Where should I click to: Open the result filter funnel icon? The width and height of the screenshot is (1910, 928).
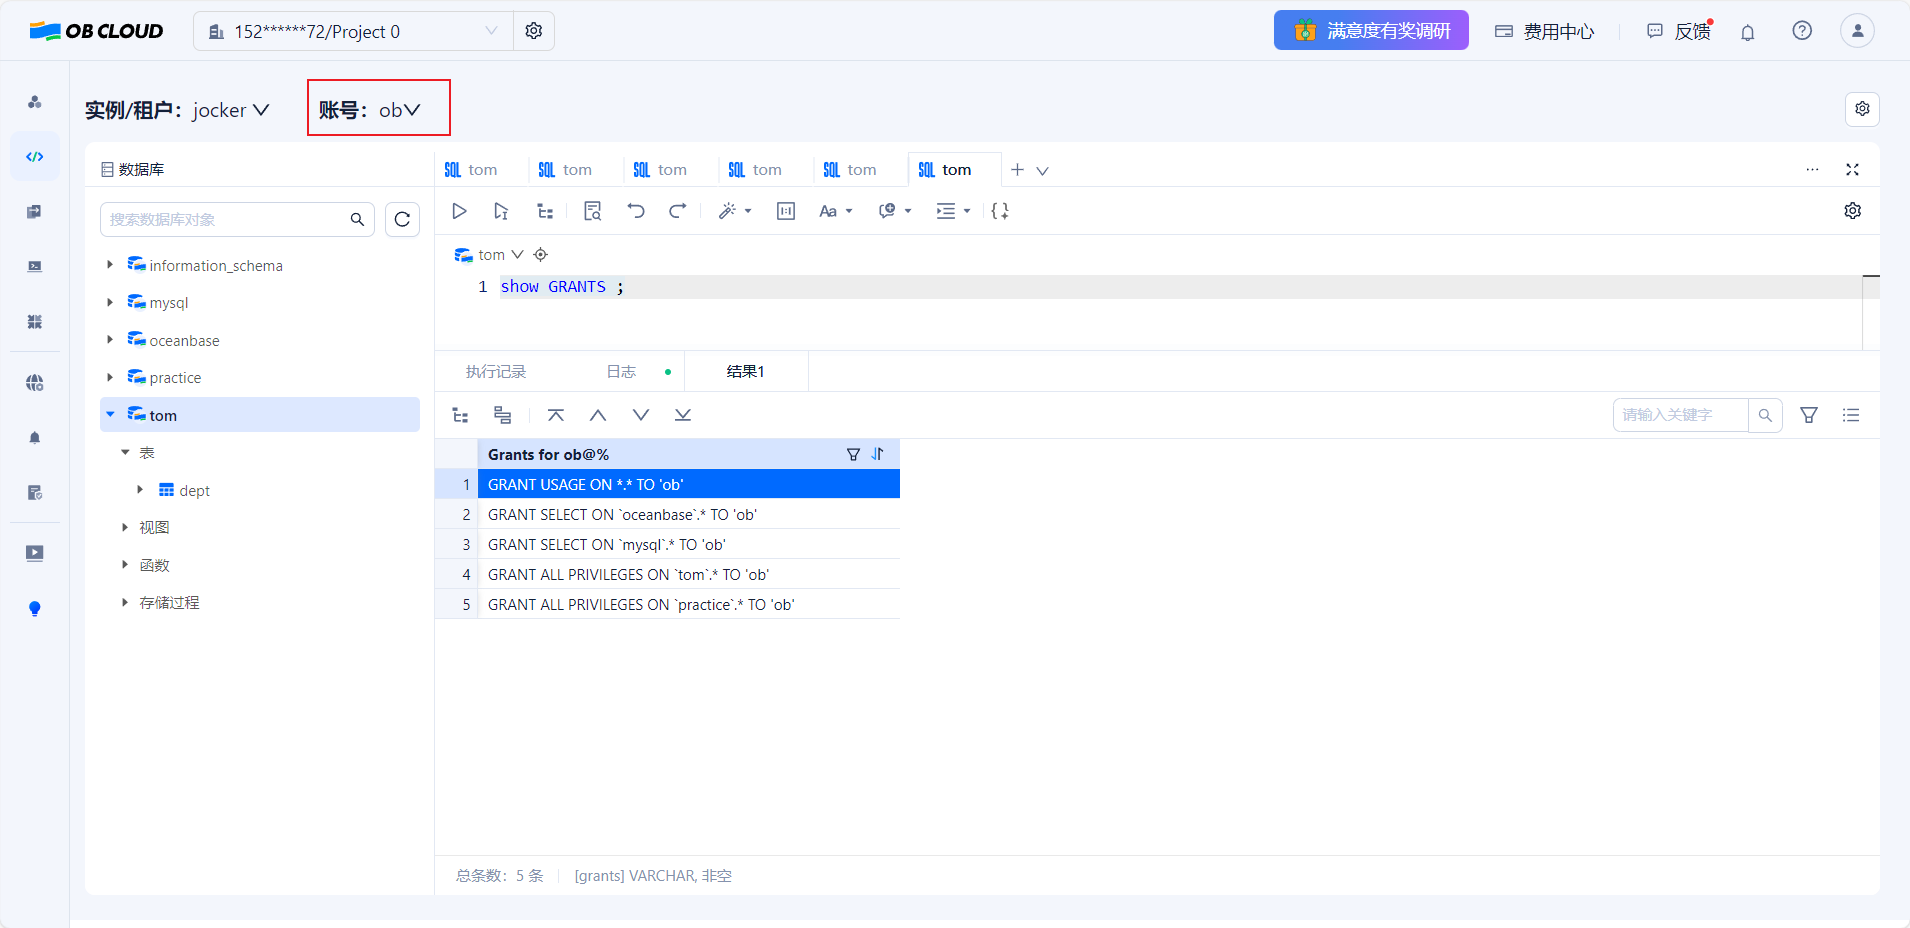[1808, 415]
